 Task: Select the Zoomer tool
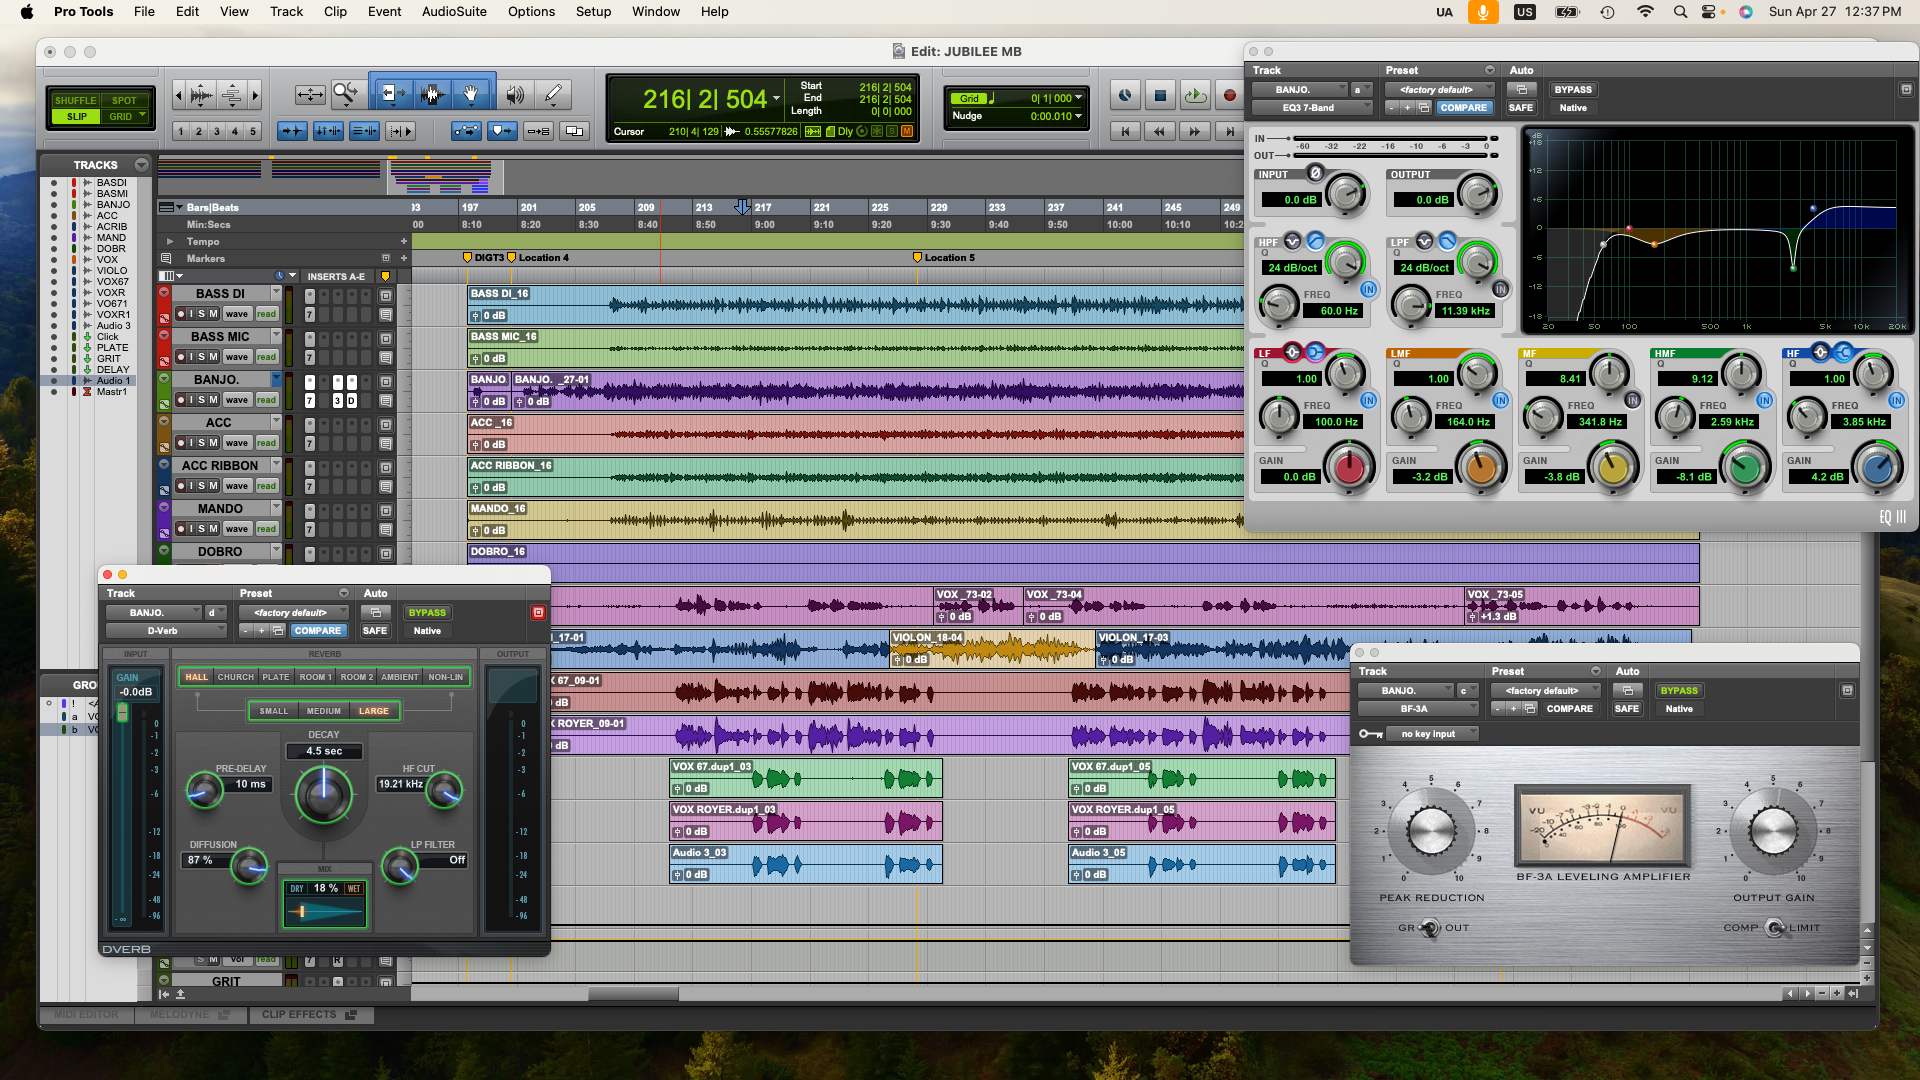345,95
